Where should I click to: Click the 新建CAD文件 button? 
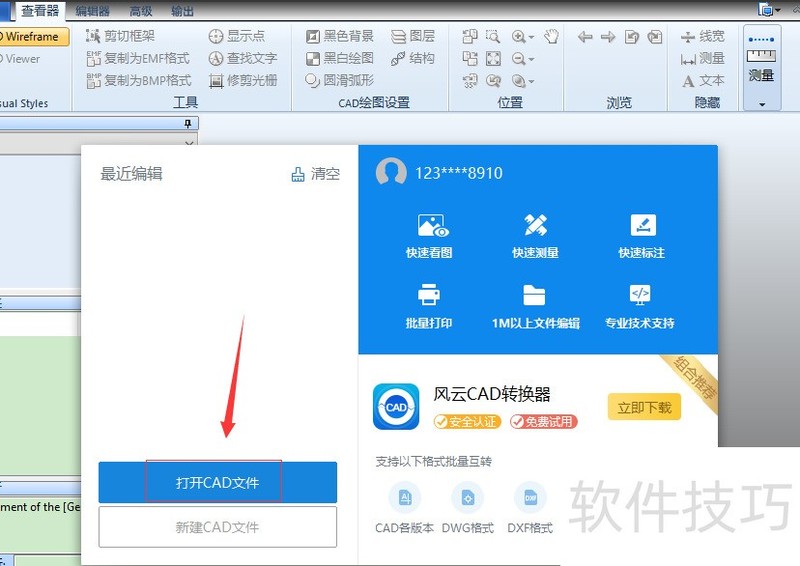pos(217,527)
